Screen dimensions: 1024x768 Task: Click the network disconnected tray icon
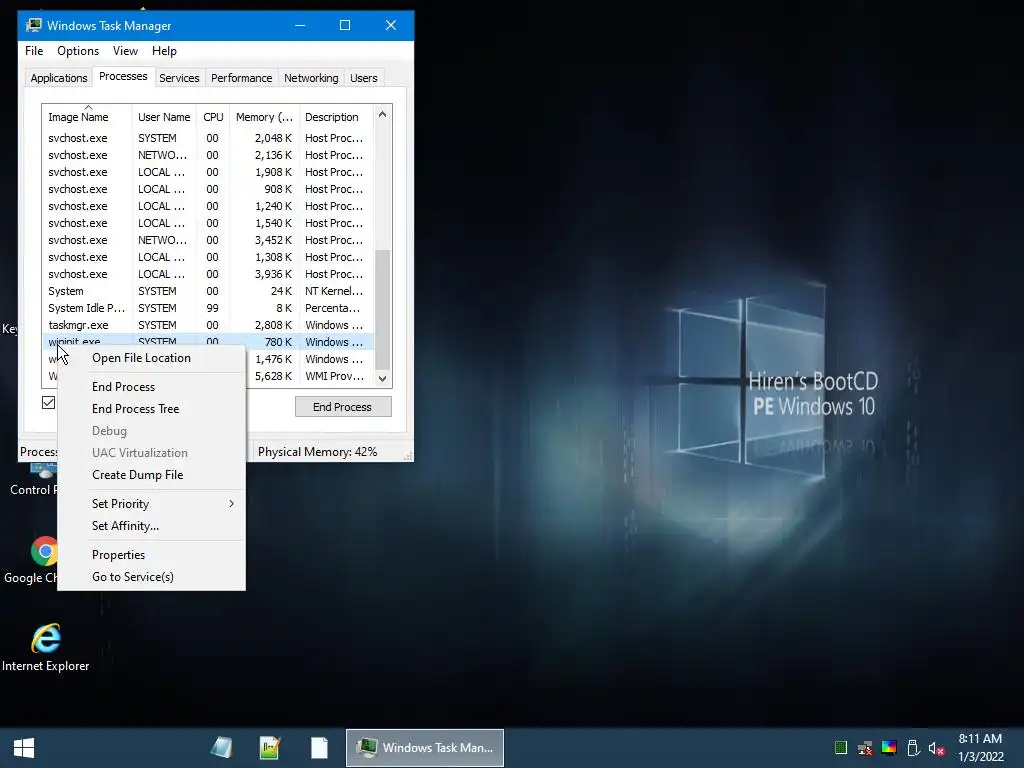click(865, 748)
